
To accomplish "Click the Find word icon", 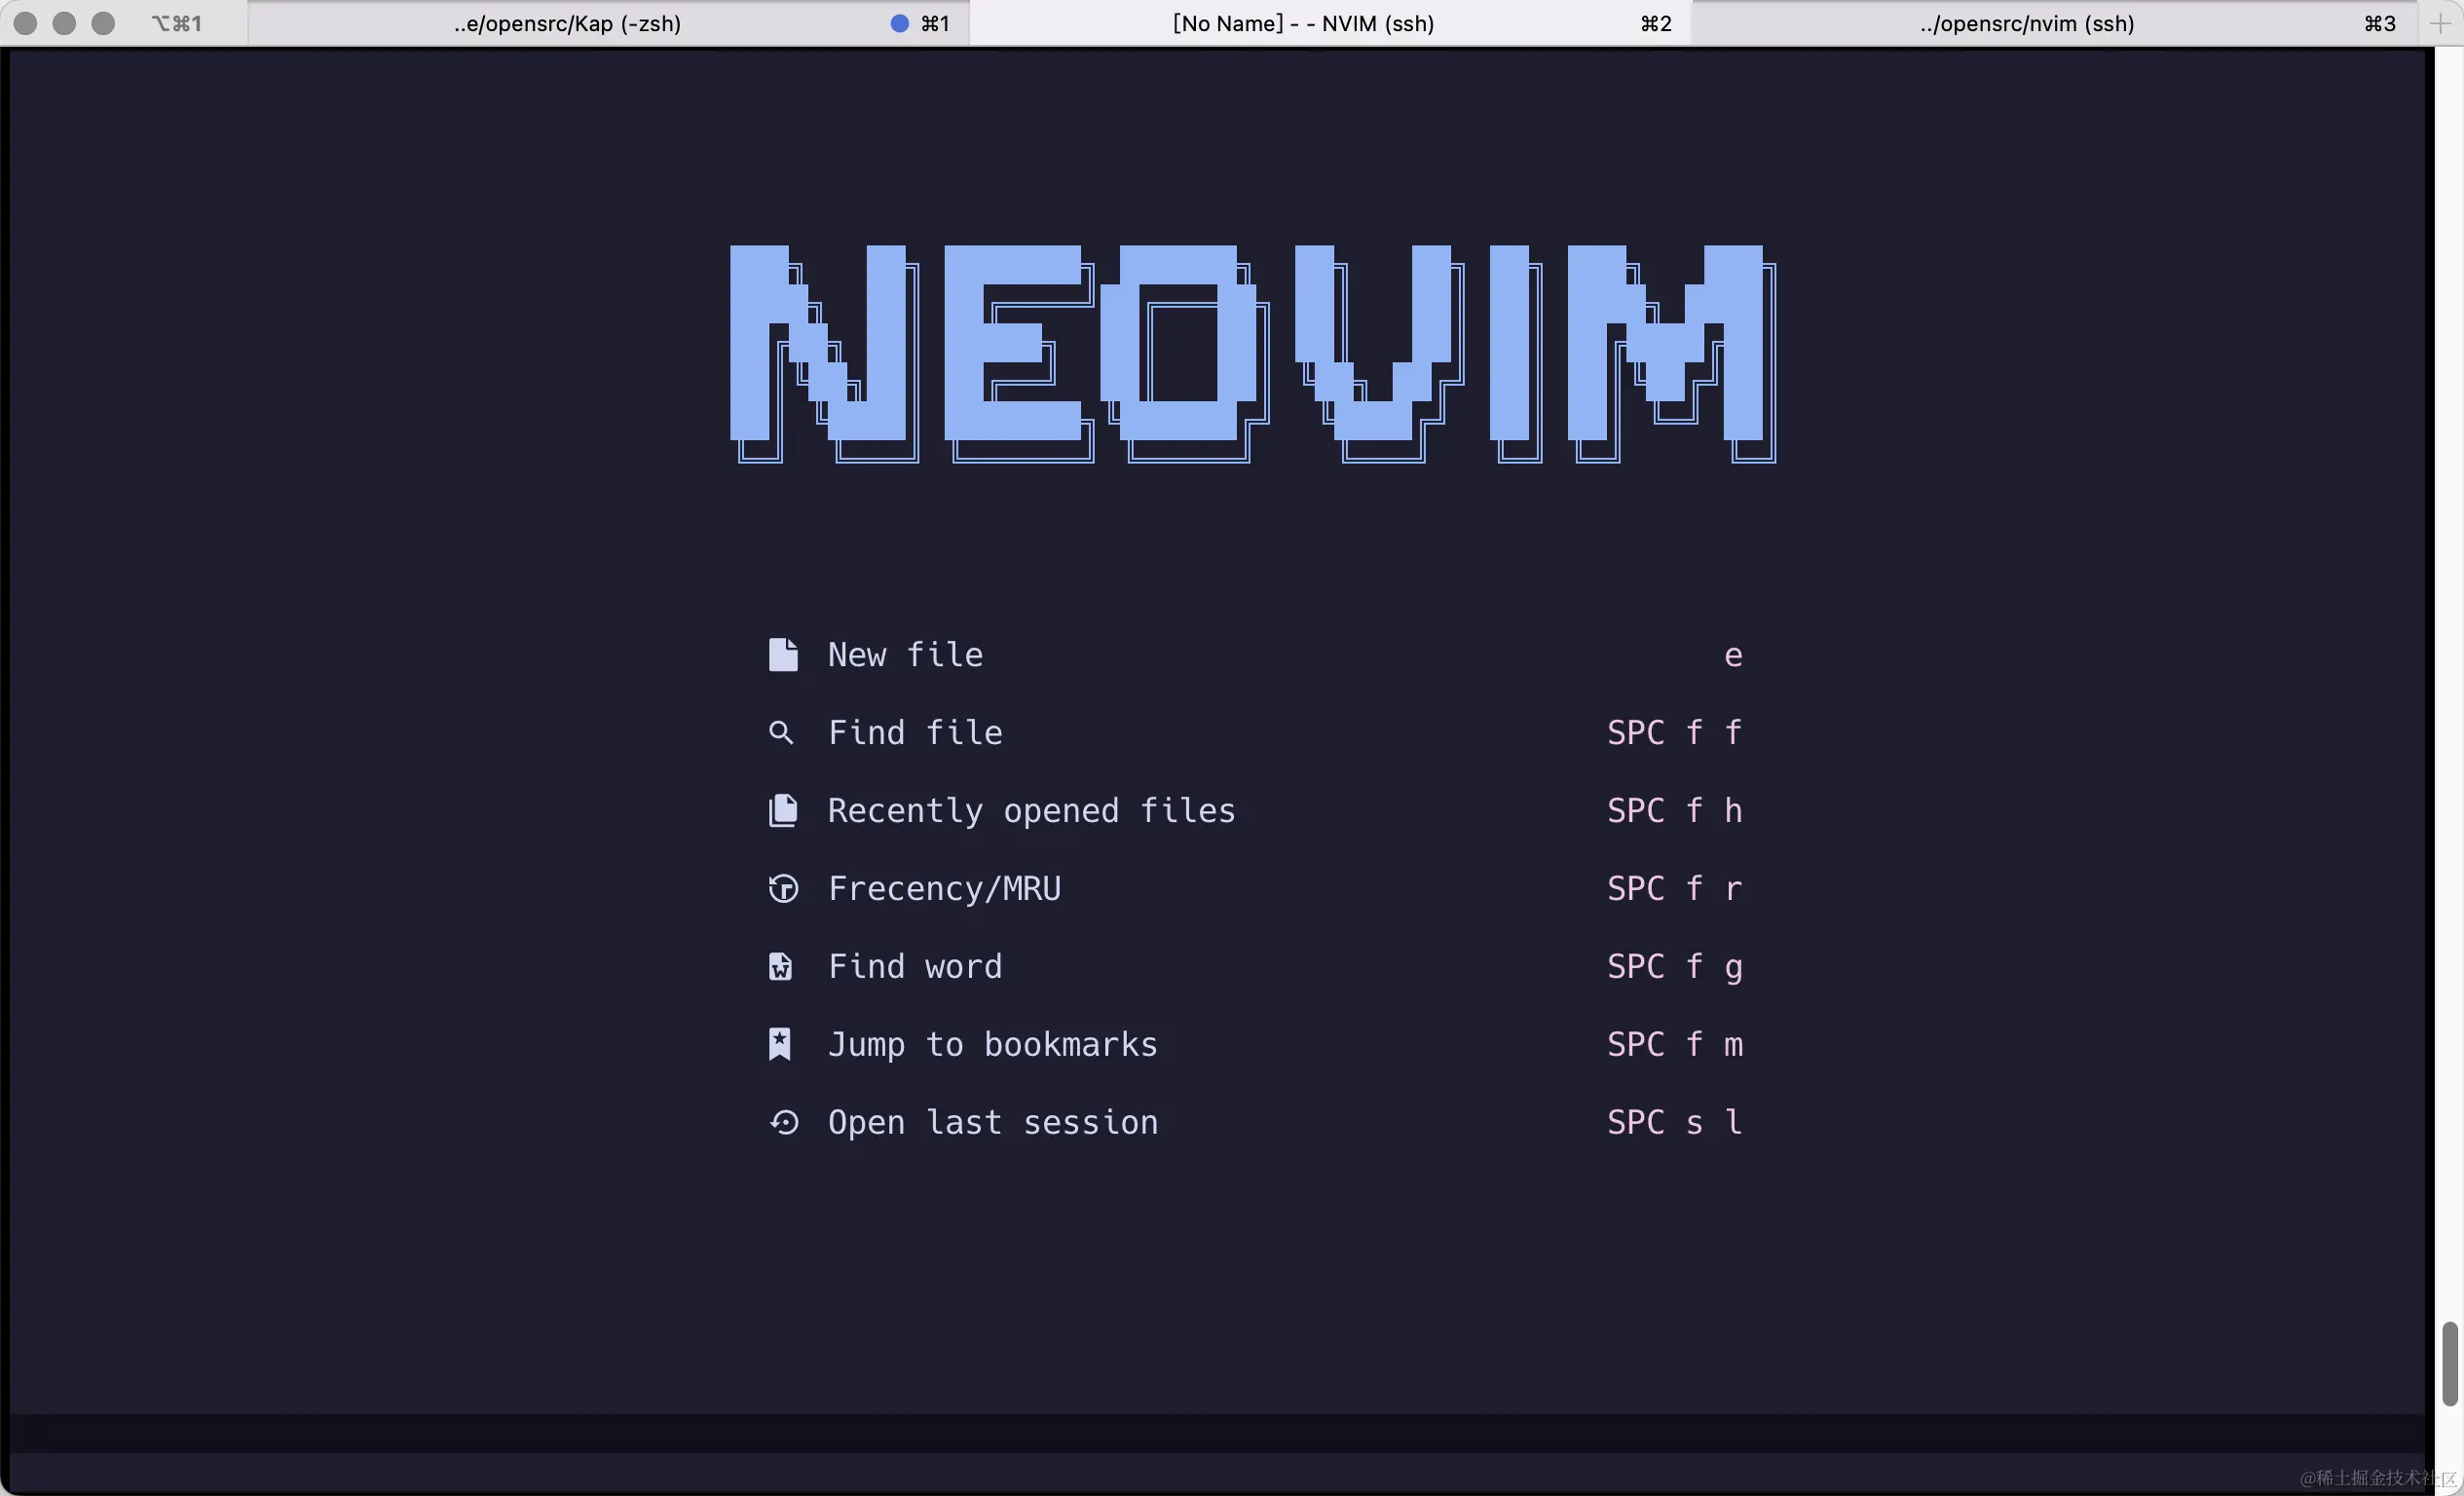I will pyautogui.click(x=780, y=966).
